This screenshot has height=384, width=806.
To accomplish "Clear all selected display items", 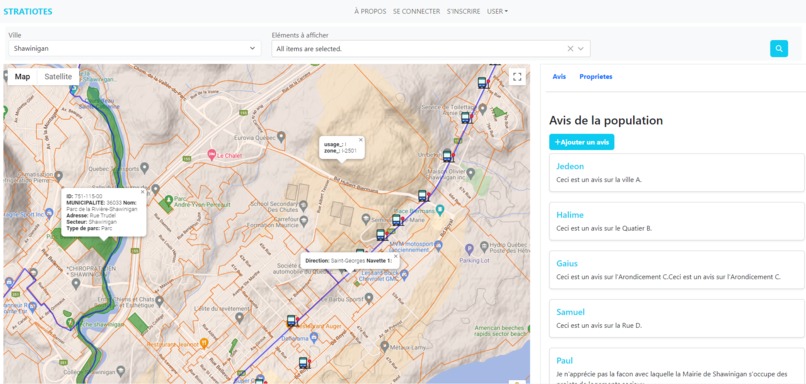I will tap(570, 48).
